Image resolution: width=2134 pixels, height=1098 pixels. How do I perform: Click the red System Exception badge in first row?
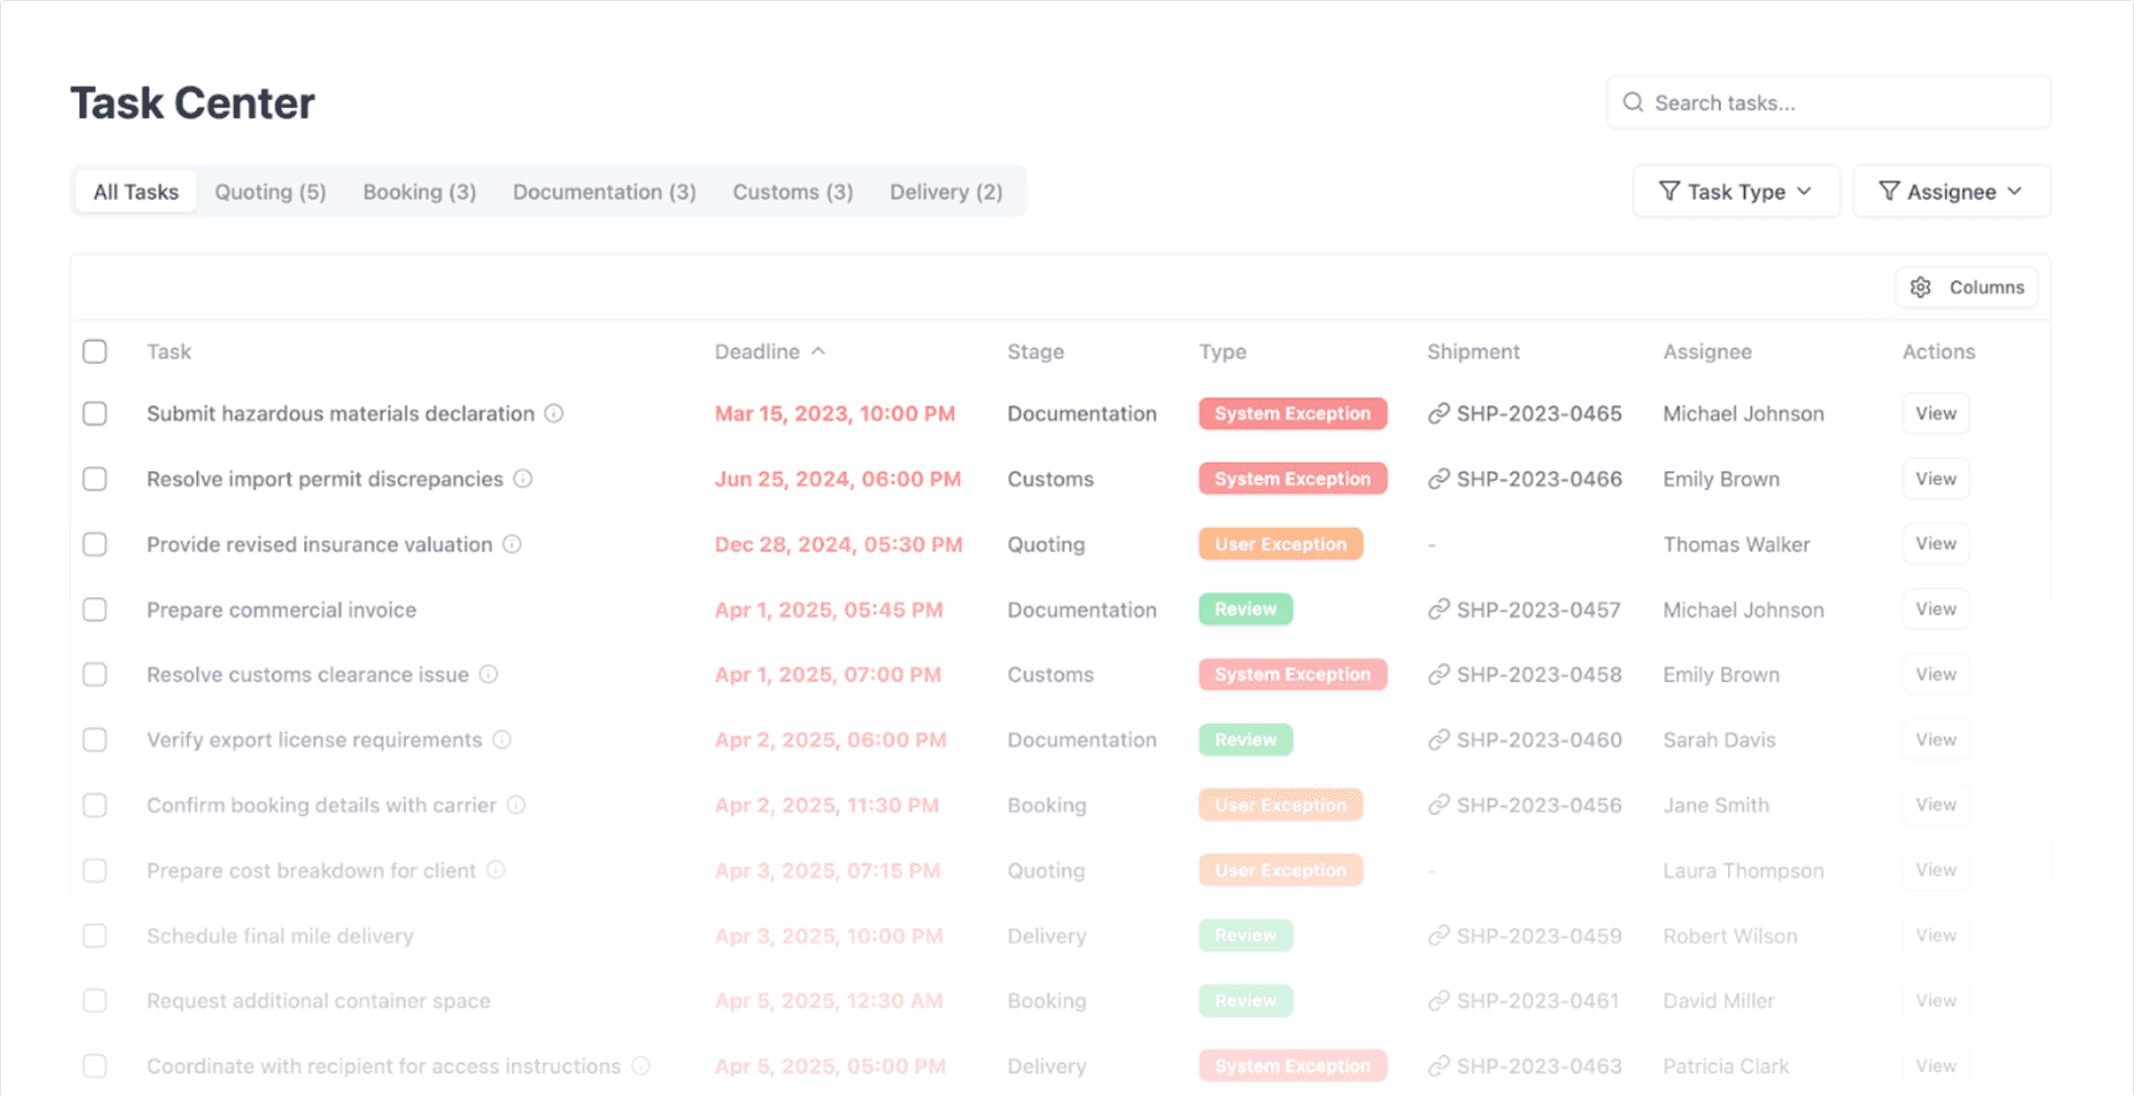(x=1292, y=414)
